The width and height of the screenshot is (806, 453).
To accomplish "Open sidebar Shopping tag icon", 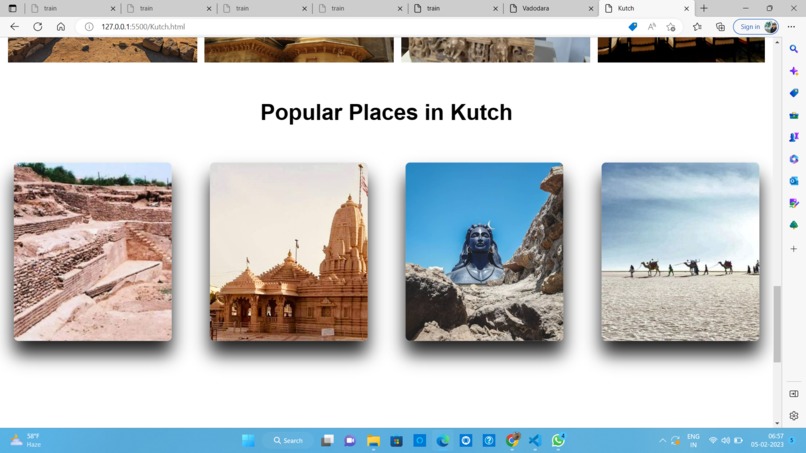I will pyautogui.click(x=794, y=93).
